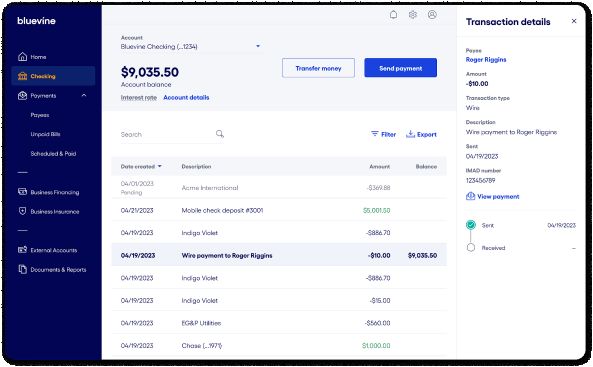Screen dimensions: 593x367
Task: Open External Accounts menu item
Action: click(54, 250)
